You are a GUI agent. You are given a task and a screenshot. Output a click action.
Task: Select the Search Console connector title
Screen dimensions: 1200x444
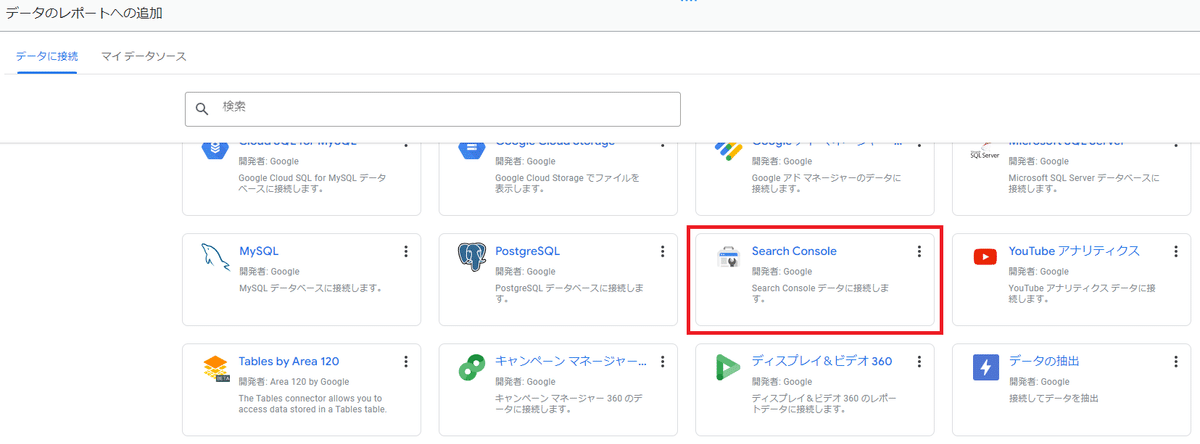pyautogui.click(x=794, y=251)
